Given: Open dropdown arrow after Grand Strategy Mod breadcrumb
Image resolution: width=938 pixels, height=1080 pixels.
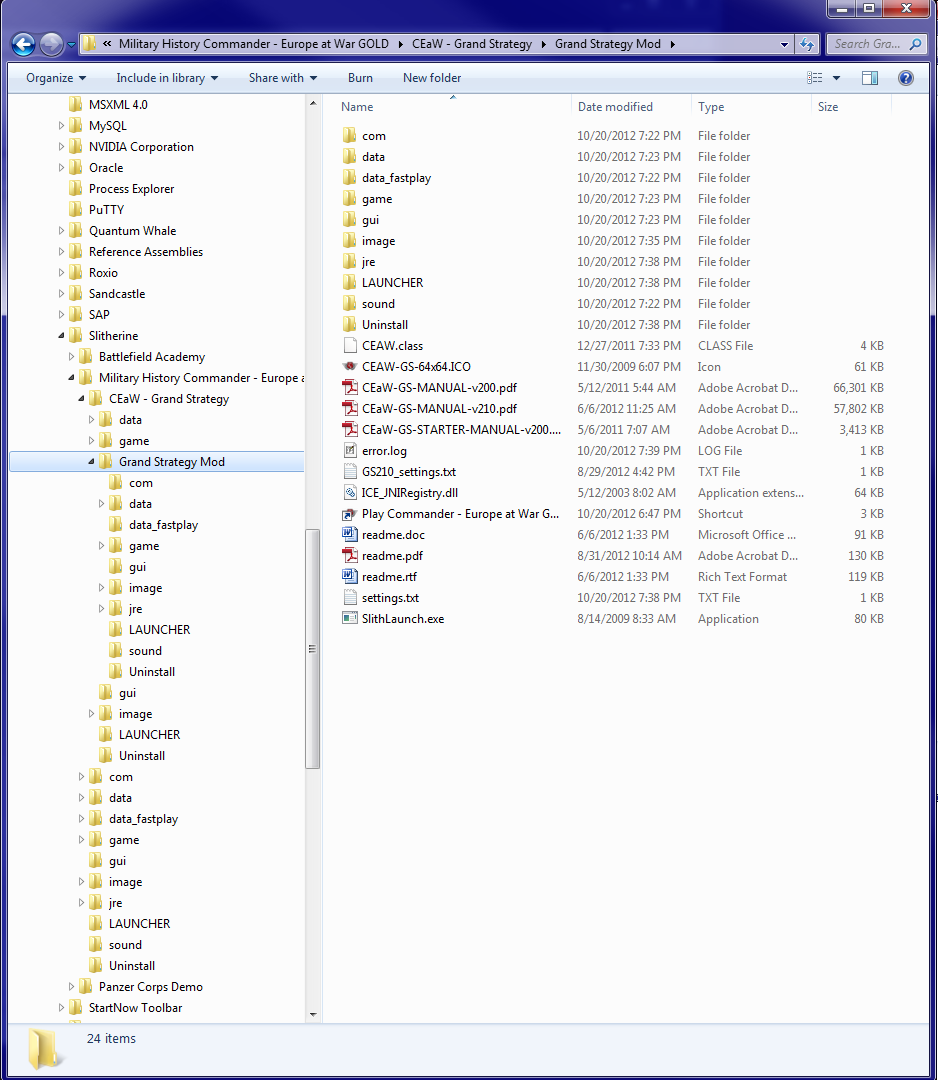Looking at the screenshot, I should [x=672, y=44].
